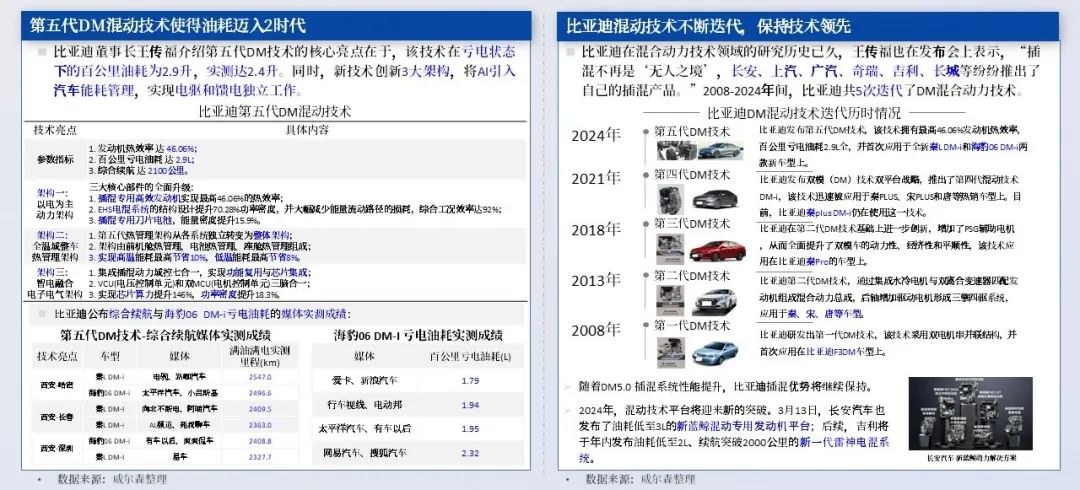Image resolution: width=1080 pixels, height=490 pixels.
Task: Click '数据来源: 威尔森整理' under the right slide
Action: (640, 478)
